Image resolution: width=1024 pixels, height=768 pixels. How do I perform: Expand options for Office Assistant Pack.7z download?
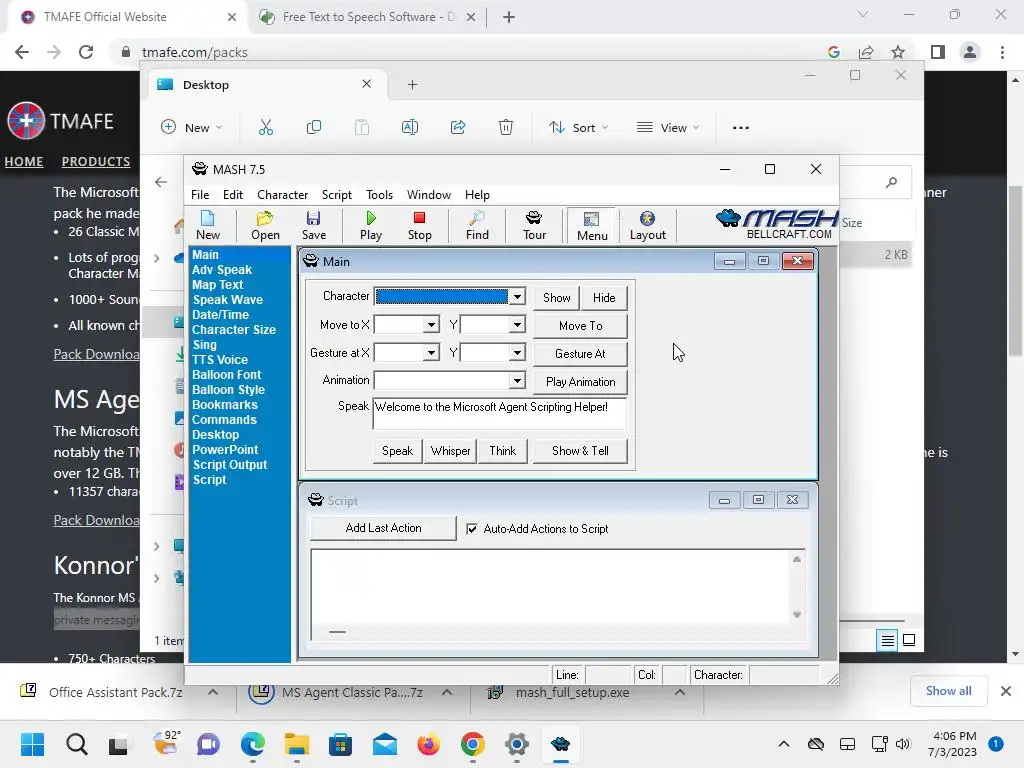click(213, 692)
